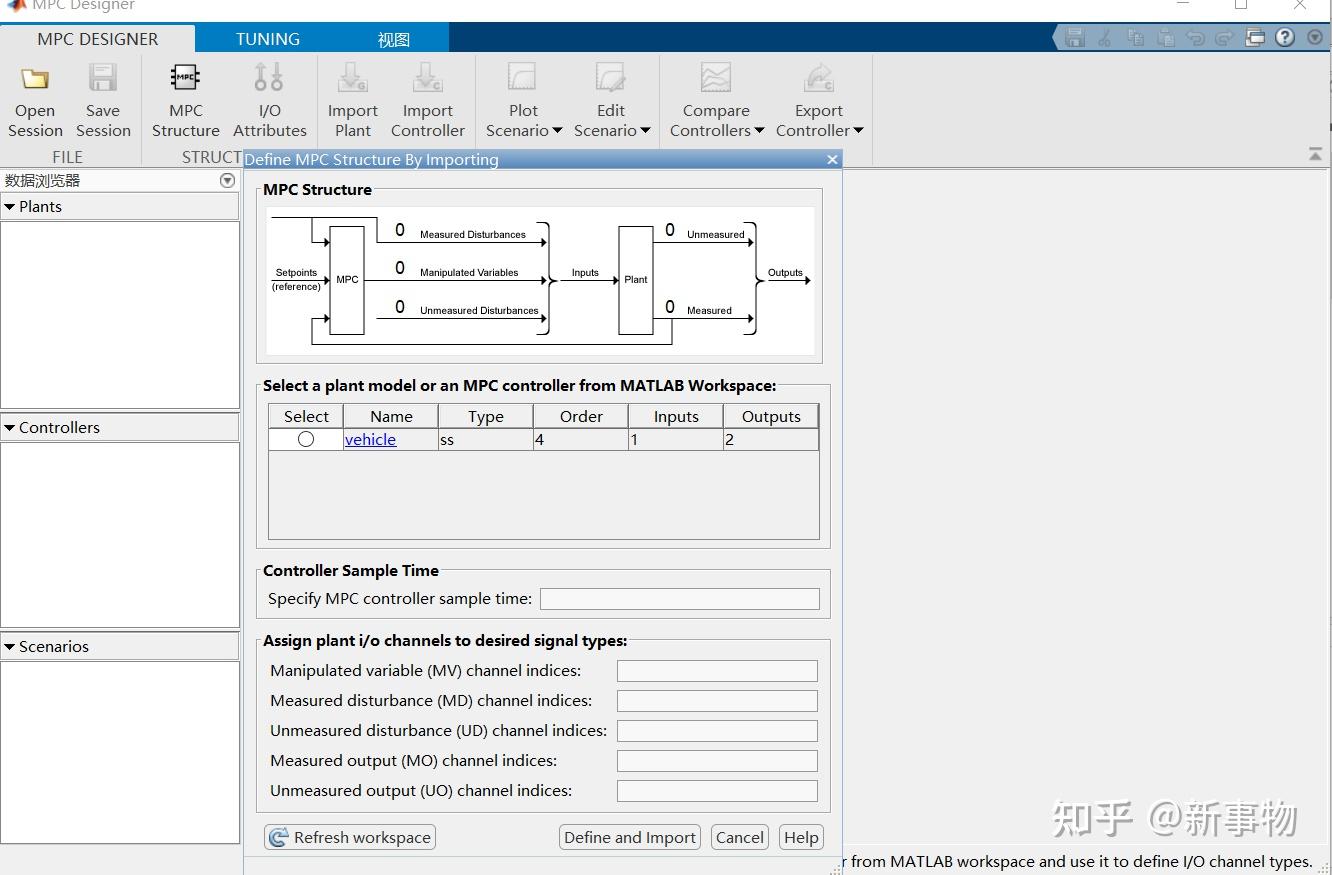Click the Save Session floppy icon
Viewport: 1332px width, 875px height.
coord(102,78)
